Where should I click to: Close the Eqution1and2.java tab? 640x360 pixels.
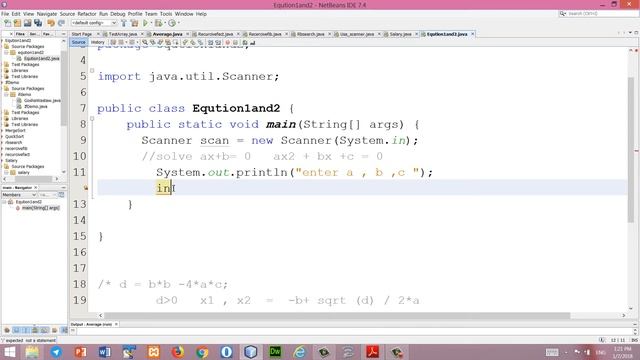(x=473, y=34)
